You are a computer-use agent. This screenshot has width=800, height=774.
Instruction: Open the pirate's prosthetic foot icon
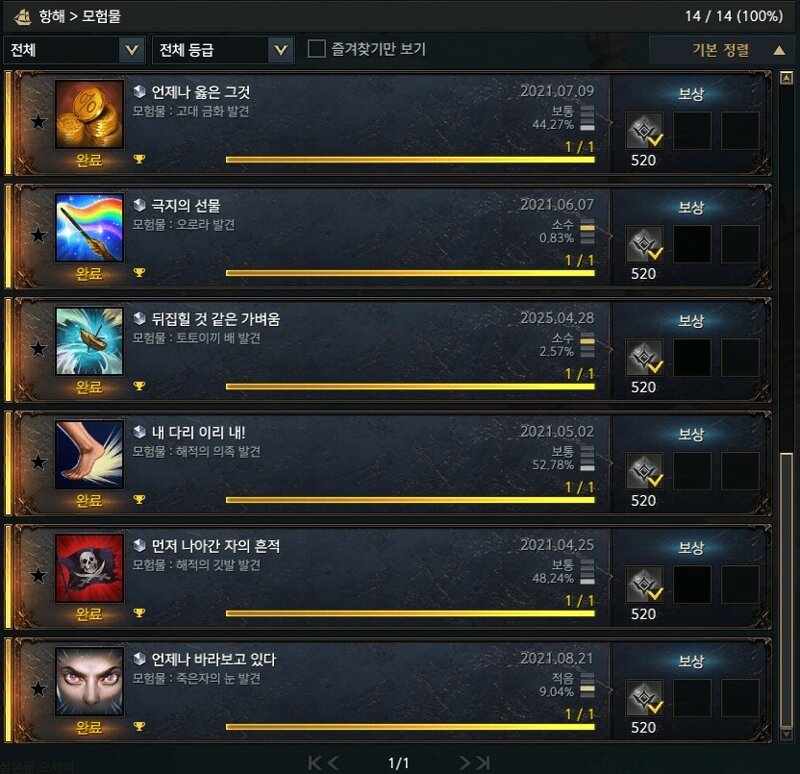point(89,455)
